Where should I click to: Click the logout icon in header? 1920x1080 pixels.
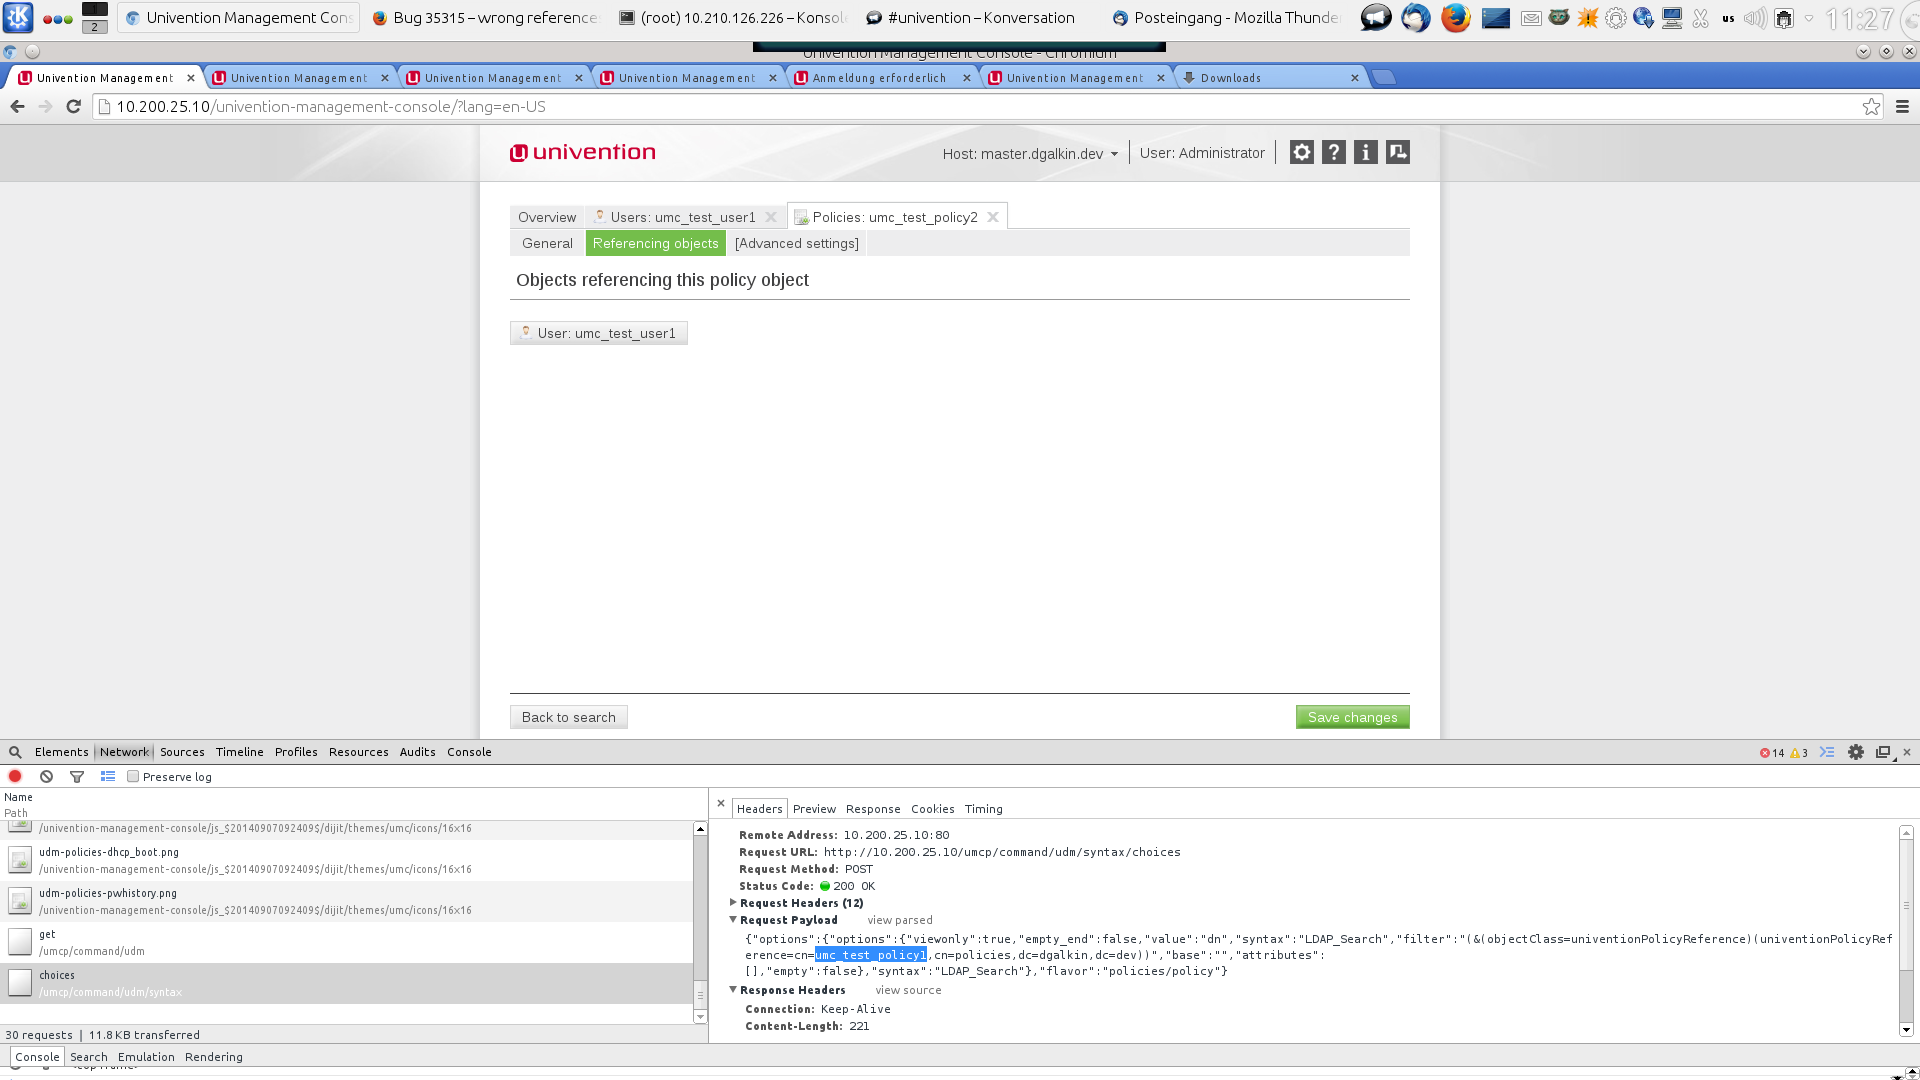[1397, 152]
